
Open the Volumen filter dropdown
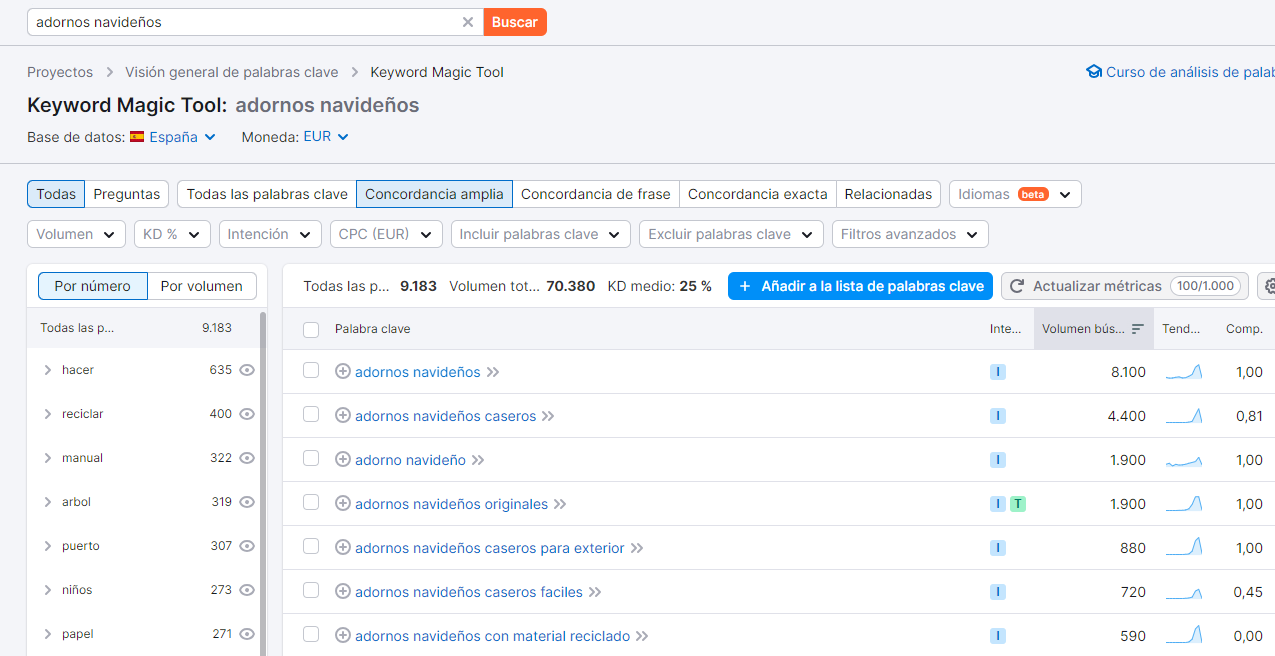pos(76,234)
